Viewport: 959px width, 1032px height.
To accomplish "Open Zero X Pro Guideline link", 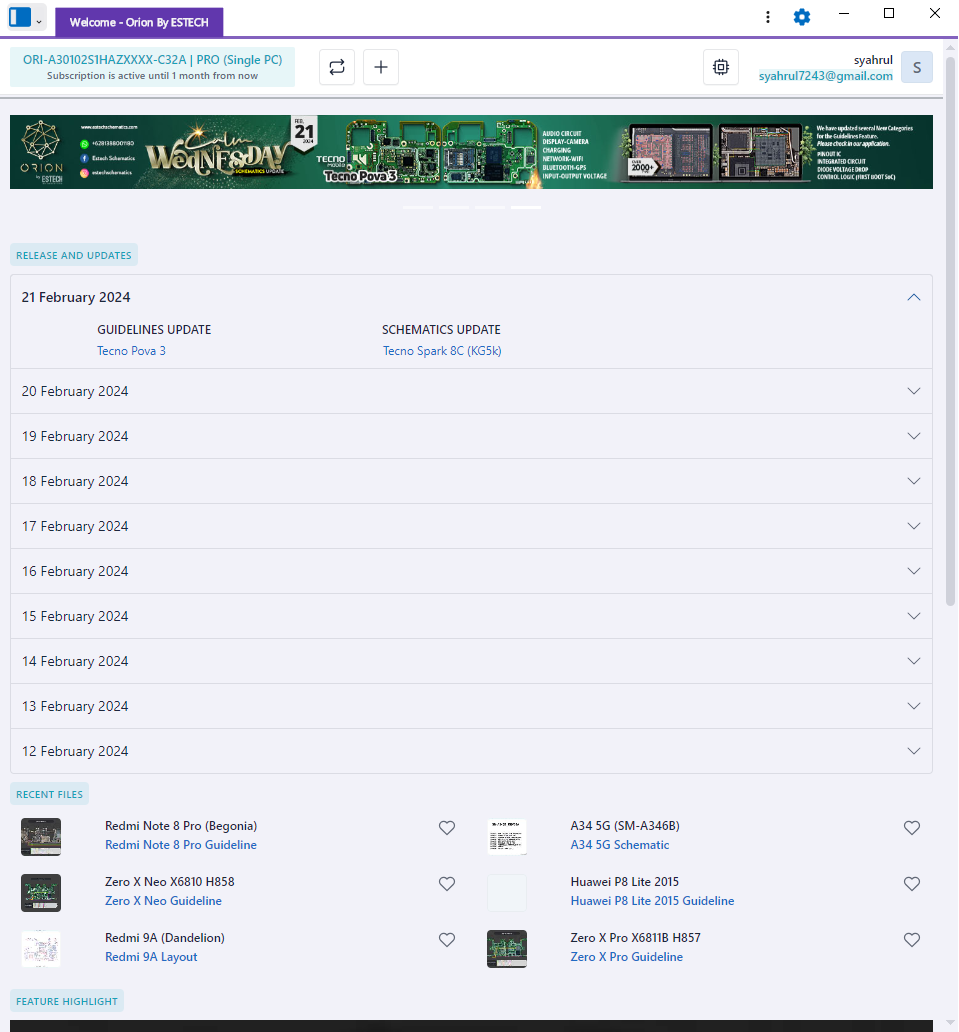I will click(x=627, y=957).
